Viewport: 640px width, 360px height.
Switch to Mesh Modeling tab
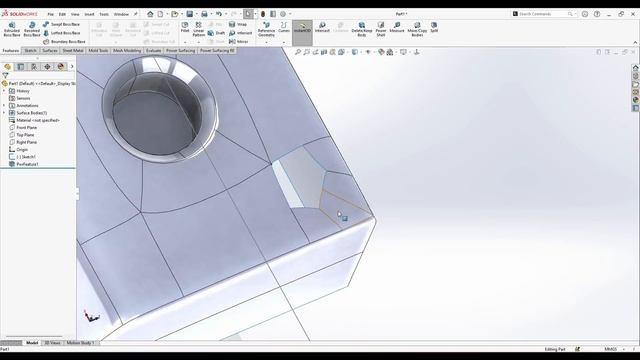pyautogui.click(x=127, y=51)
